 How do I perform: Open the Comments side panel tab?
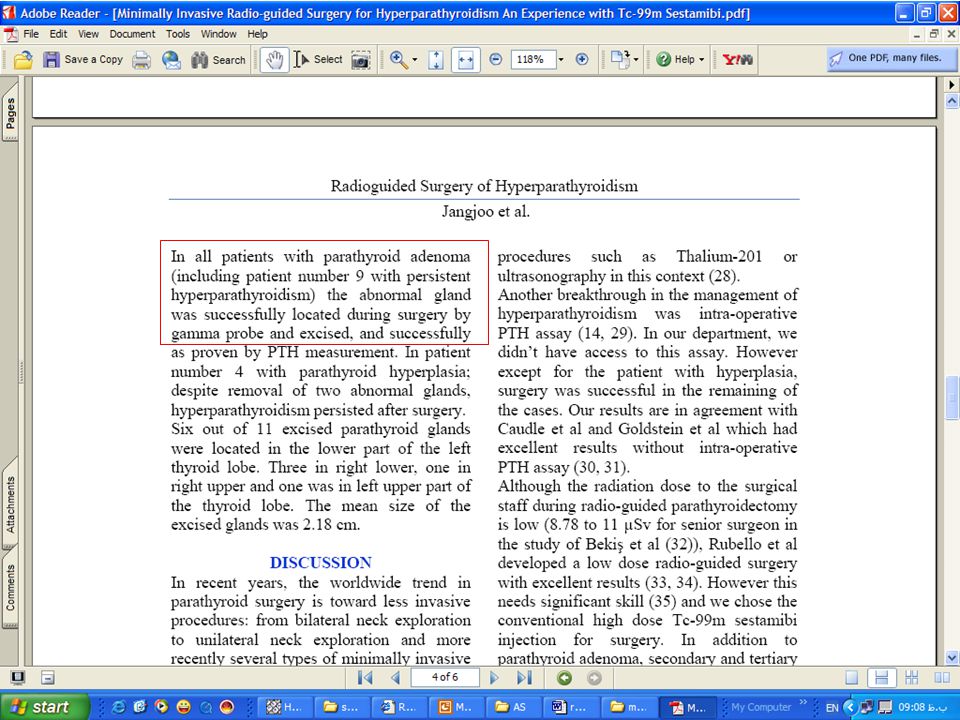pyautogui.click(x=10, y=587)
